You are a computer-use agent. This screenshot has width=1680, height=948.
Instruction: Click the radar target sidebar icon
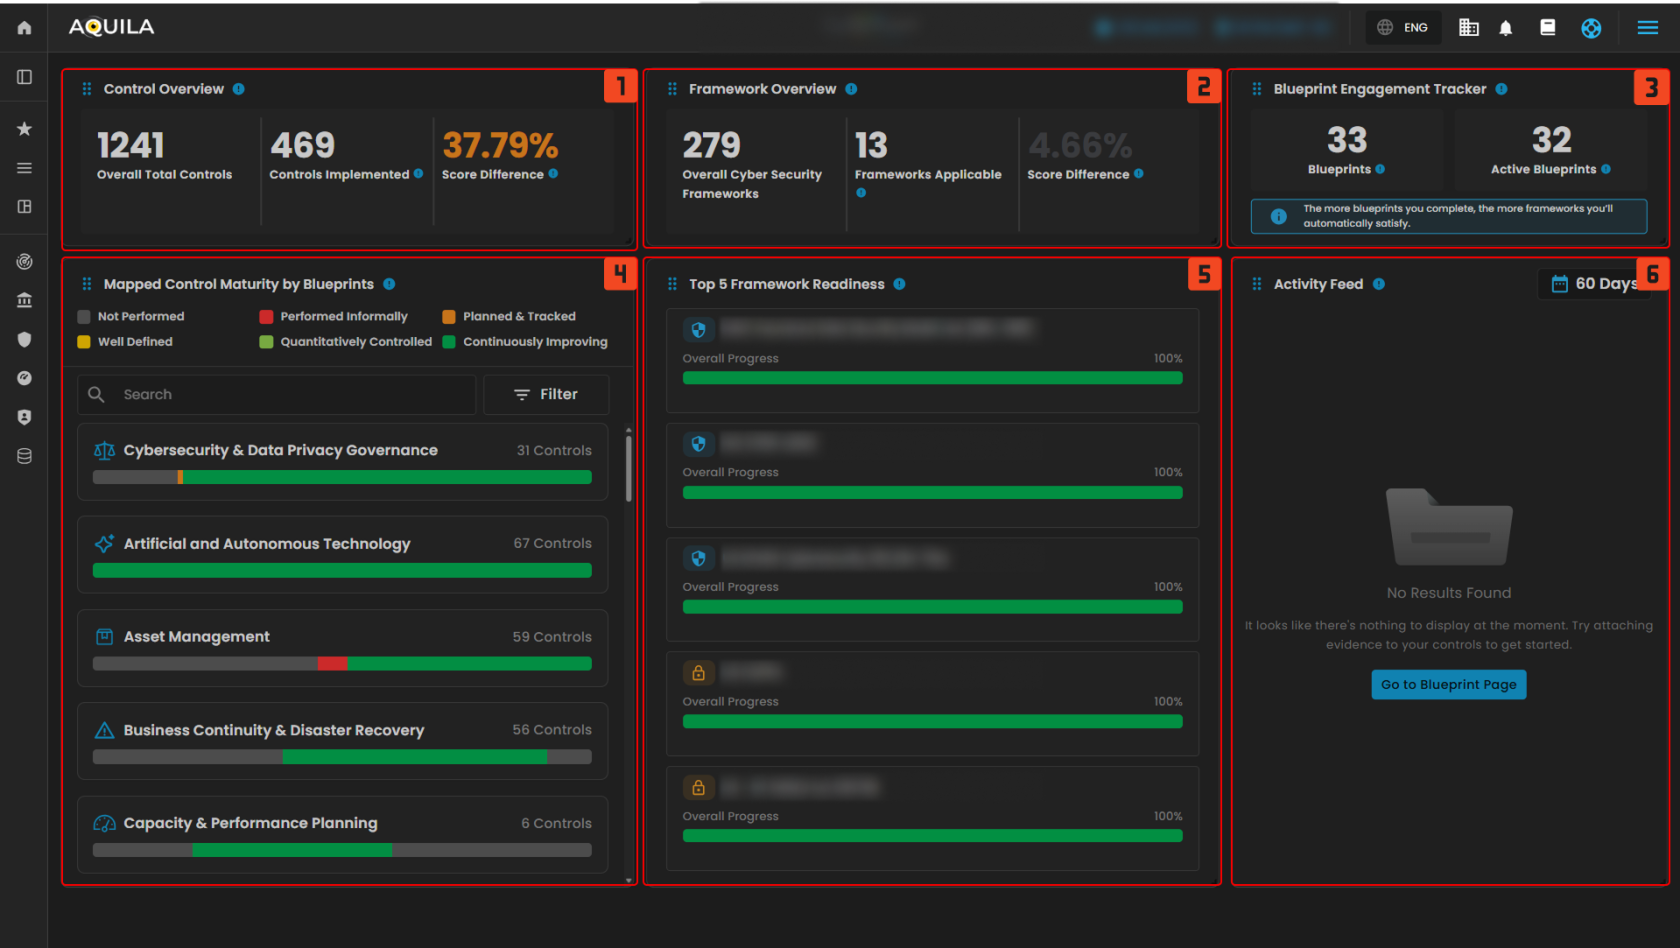coord(24,262)
